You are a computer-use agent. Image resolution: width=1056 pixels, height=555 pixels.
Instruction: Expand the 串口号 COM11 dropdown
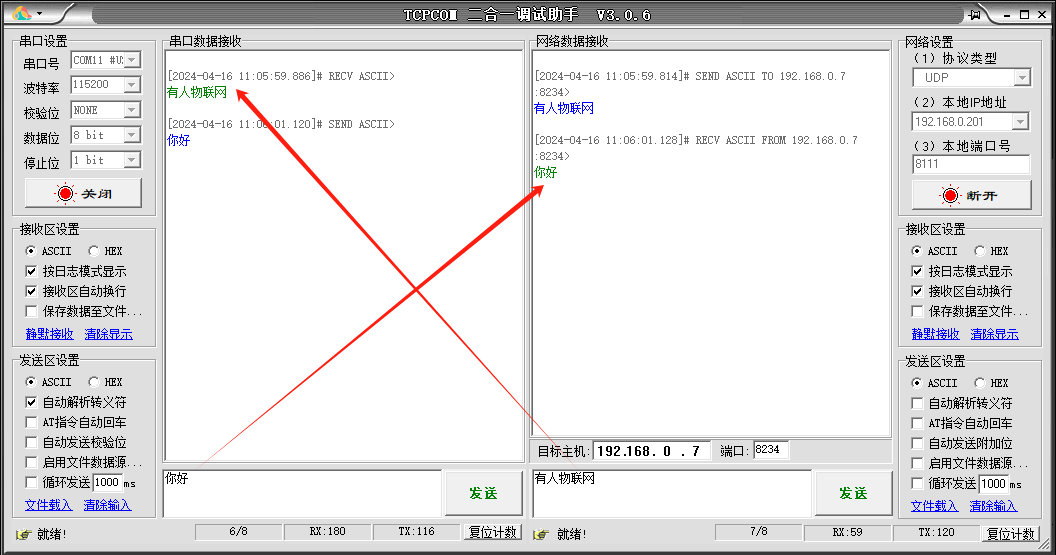(x=132, y=60)
